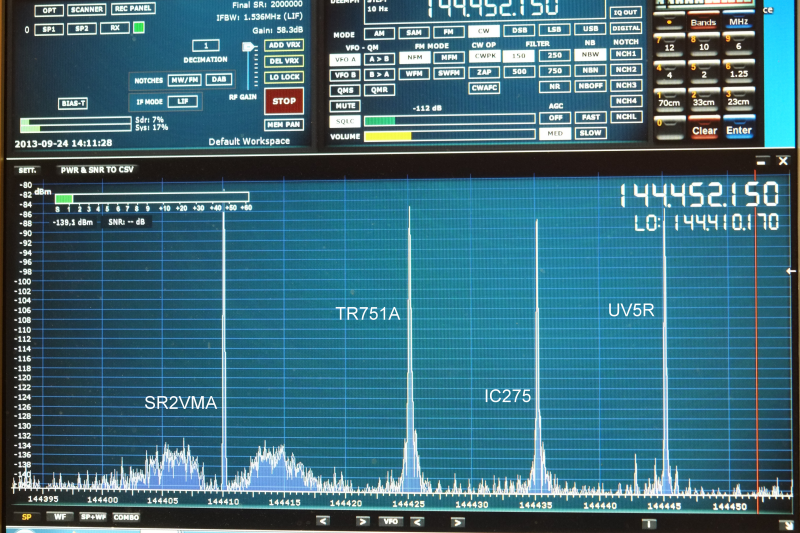Click DEL VRX button
The width and height of the screenshot is (800, 533).
[284, 61]
